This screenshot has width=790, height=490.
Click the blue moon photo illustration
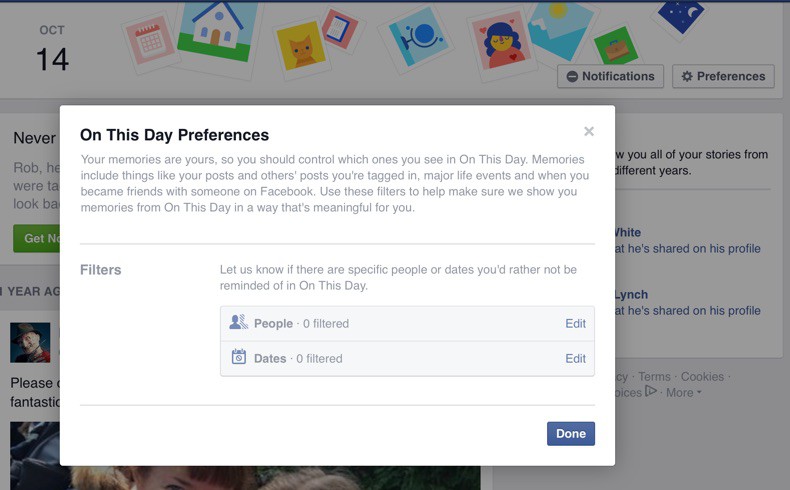pos(681,14)
